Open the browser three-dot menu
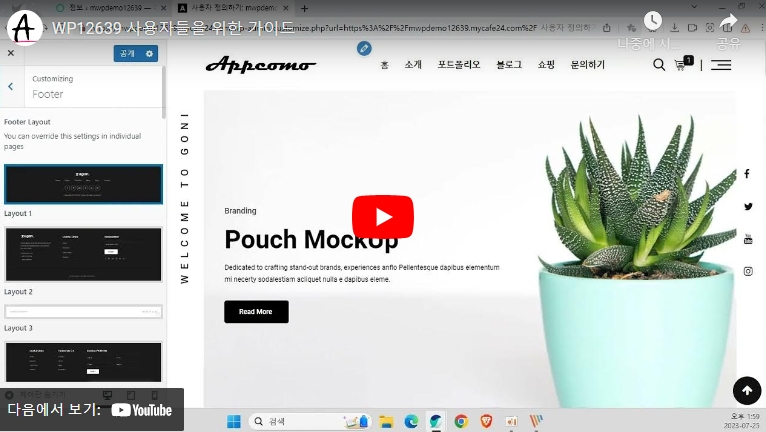Viewport: 766px width, 432px height. [762, 28]
